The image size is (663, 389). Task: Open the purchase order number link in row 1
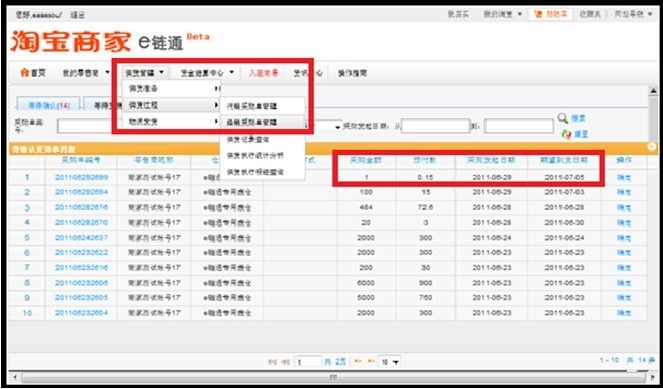click(81, 178)
